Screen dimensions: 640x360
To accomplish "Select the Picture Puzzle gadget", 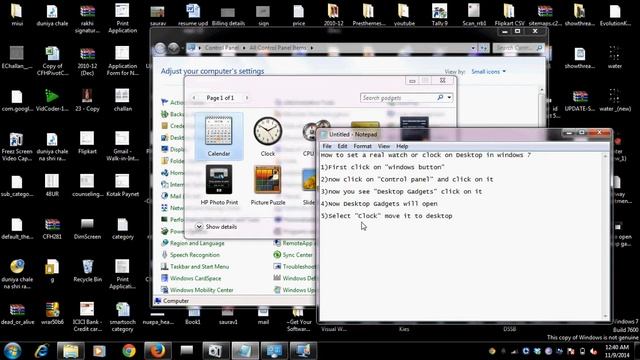I will pyautogui.click(x=268, y=184).
